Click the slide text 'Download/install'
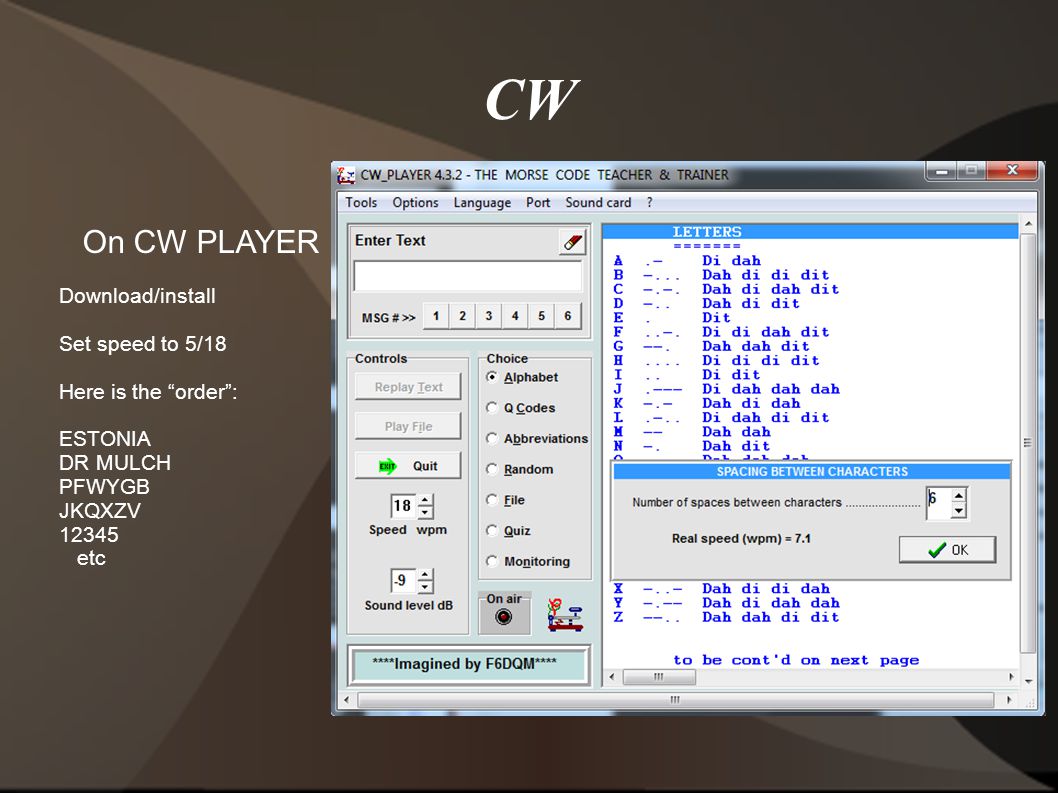This screenshot has height=793, width=1058. point(137,296)
